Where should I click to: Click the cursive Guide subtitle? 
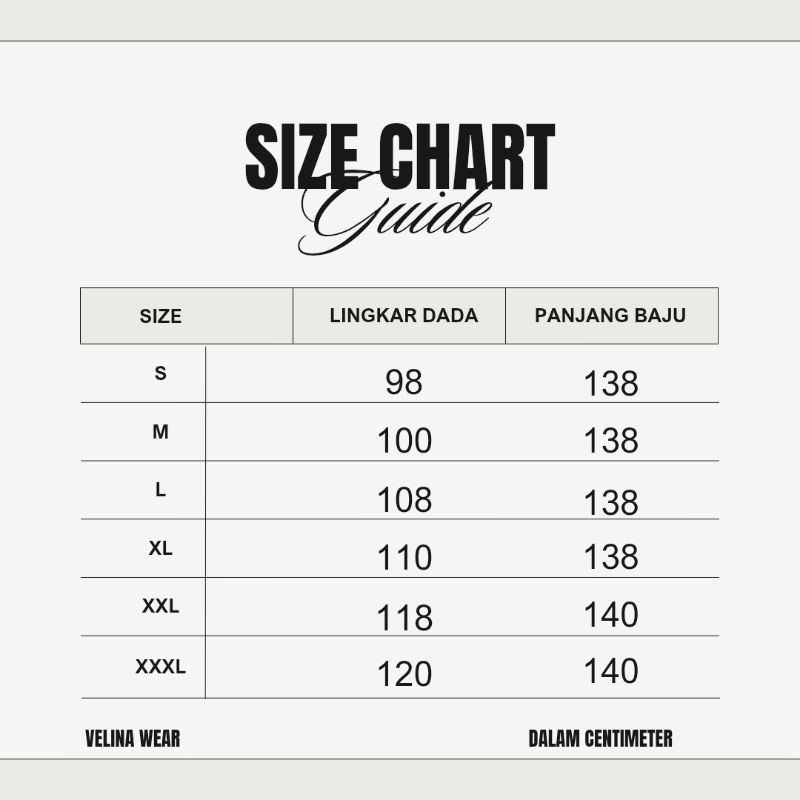pyautogui.click(x=395, y=212)
